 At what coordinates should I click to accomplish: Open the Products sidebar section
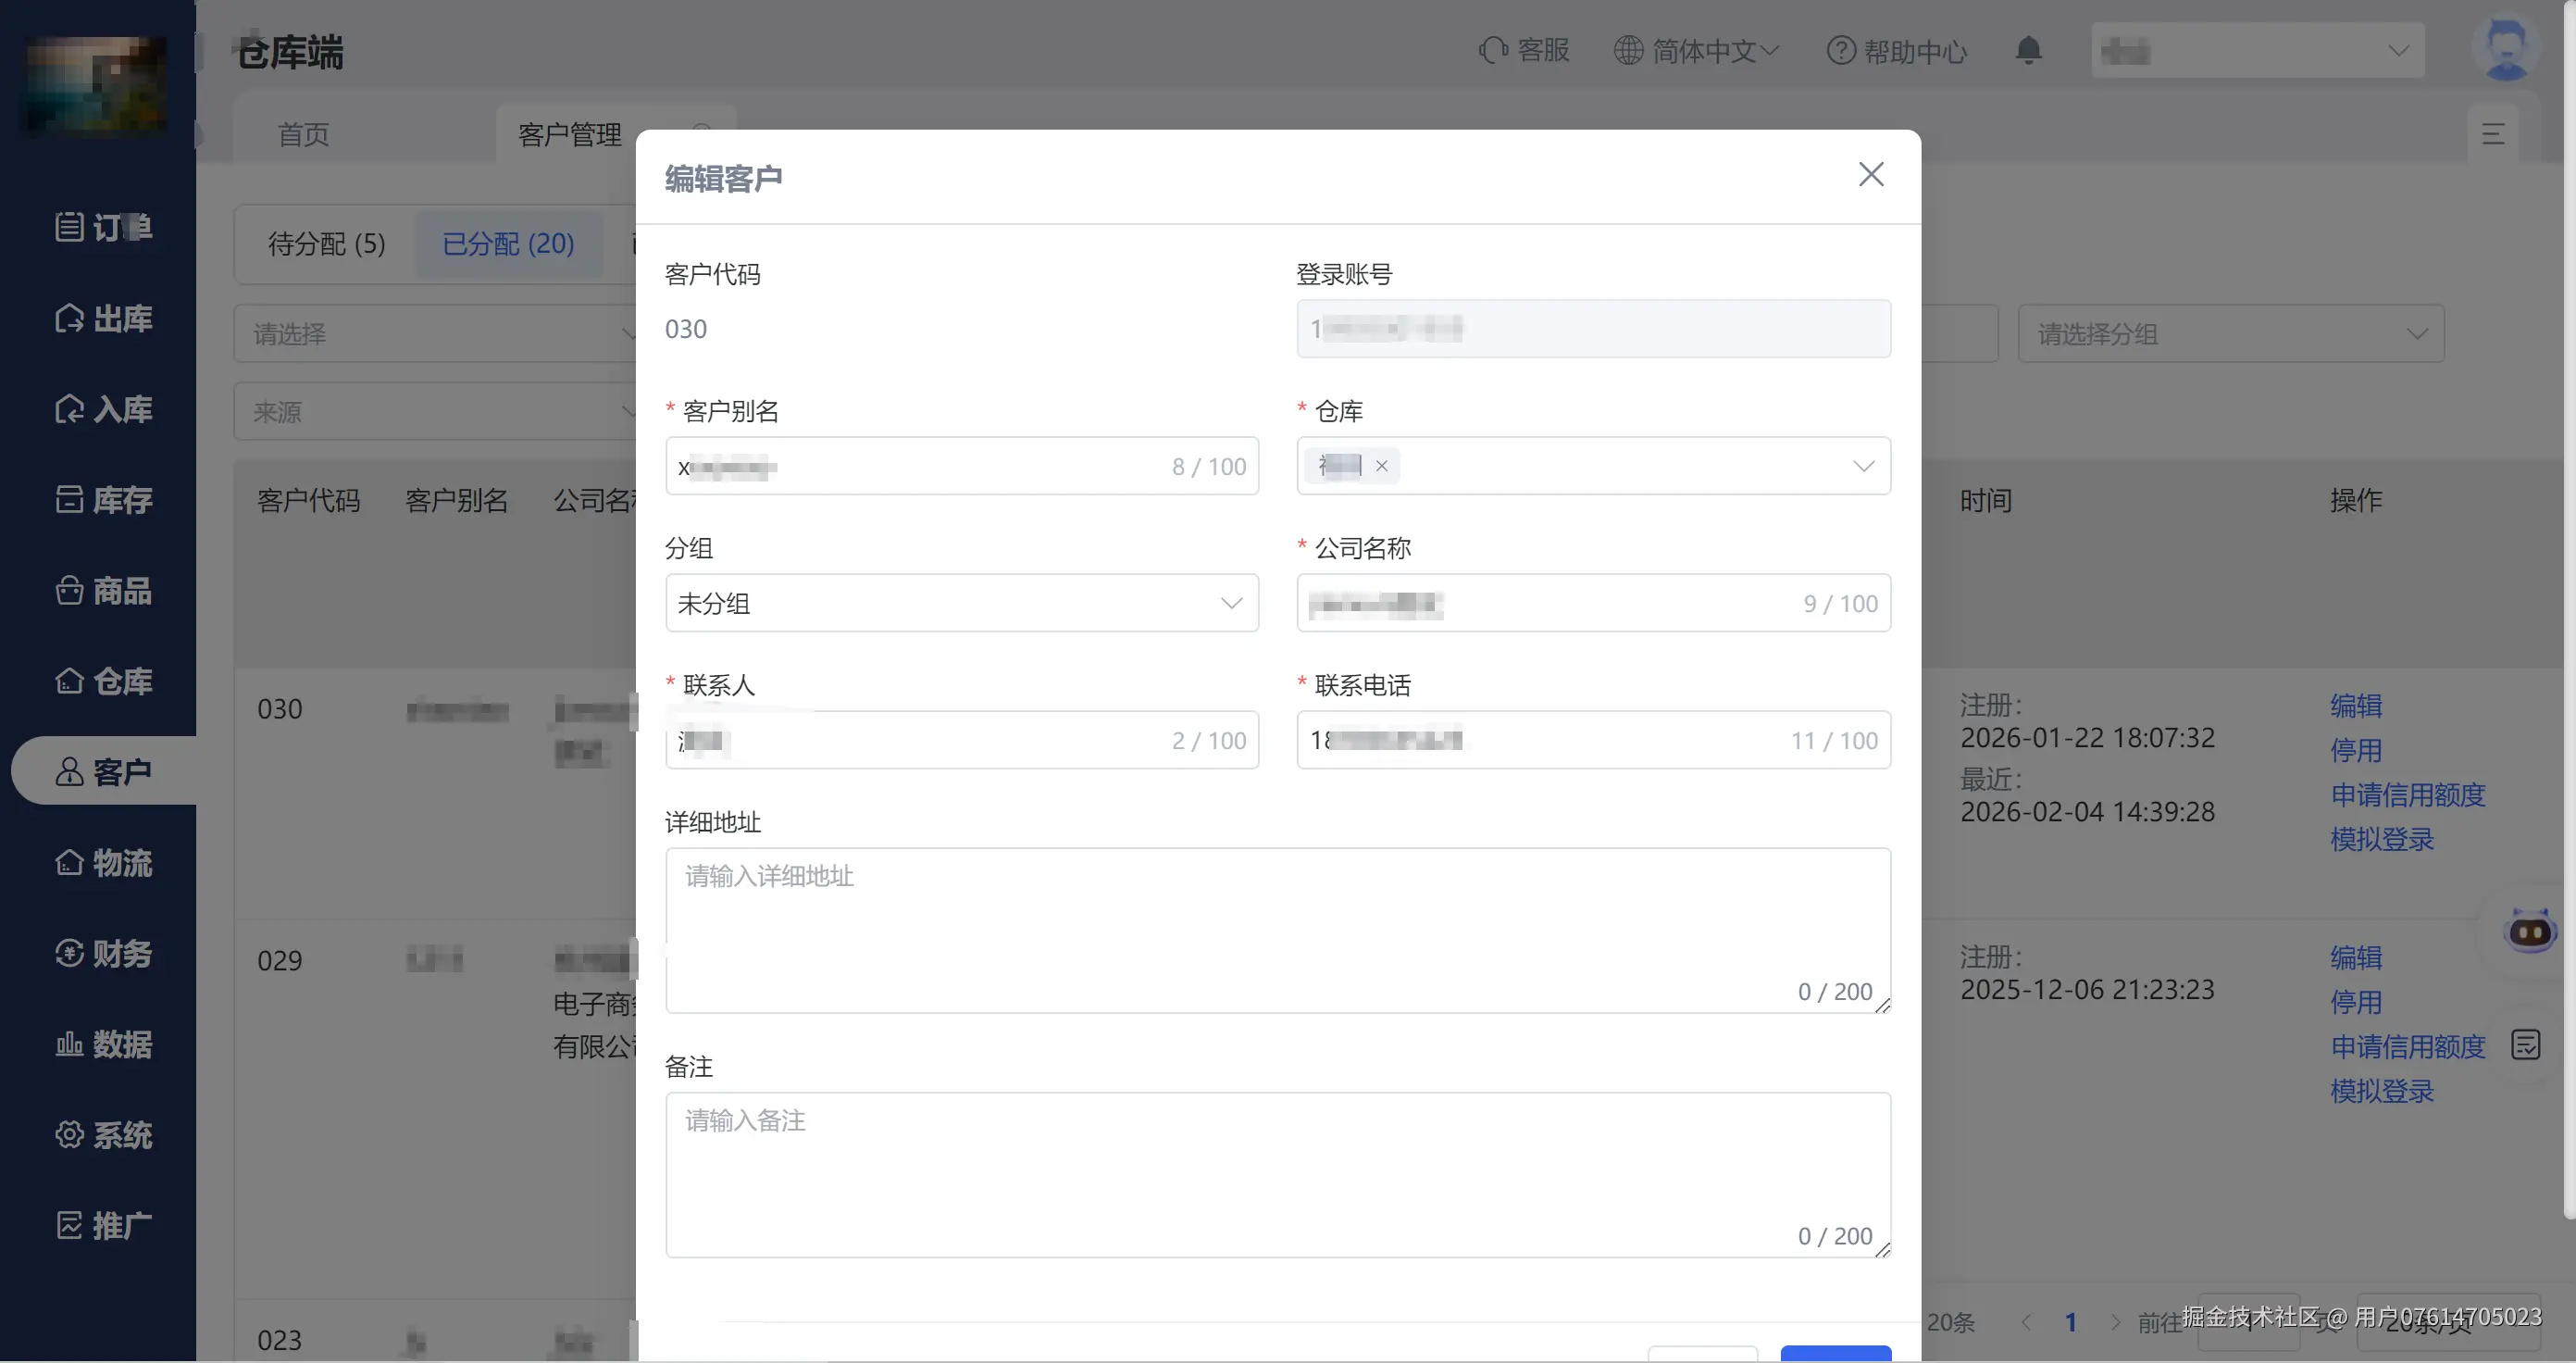[104, 590]
